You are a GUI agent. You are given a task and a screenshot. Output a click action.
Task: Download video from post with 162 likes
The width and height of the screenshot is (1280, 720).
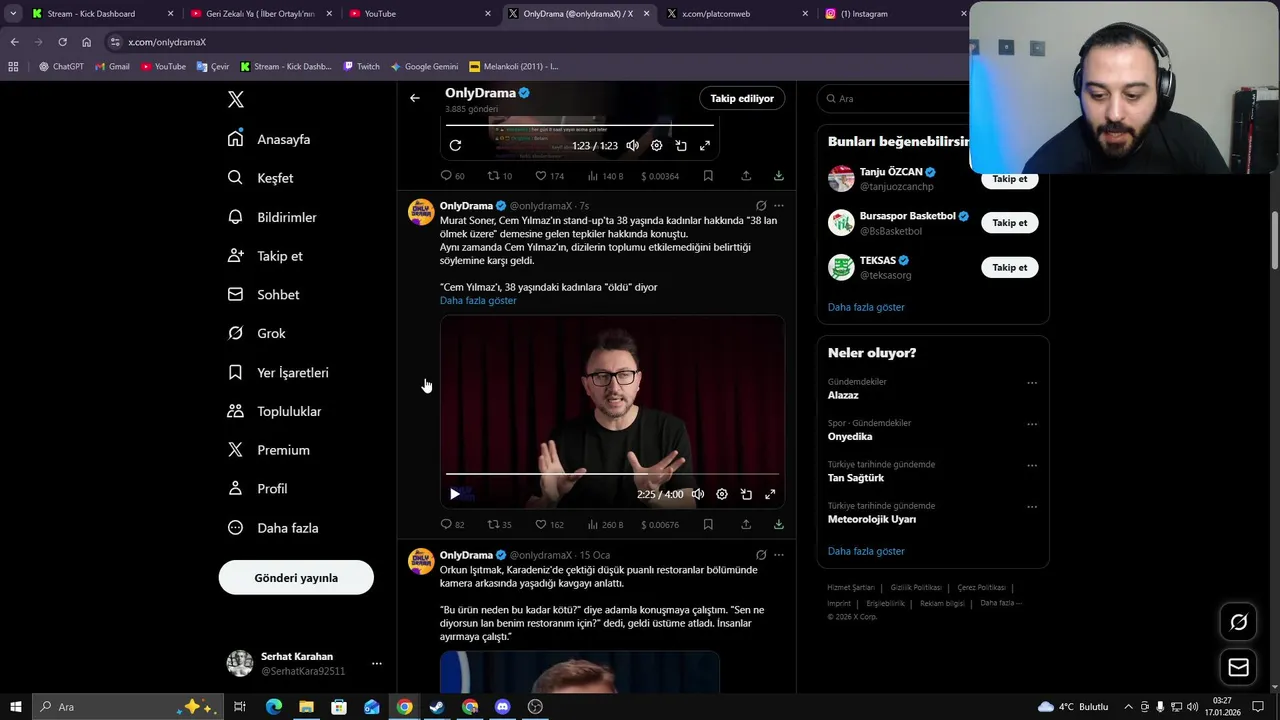click(x=778, y=524)
